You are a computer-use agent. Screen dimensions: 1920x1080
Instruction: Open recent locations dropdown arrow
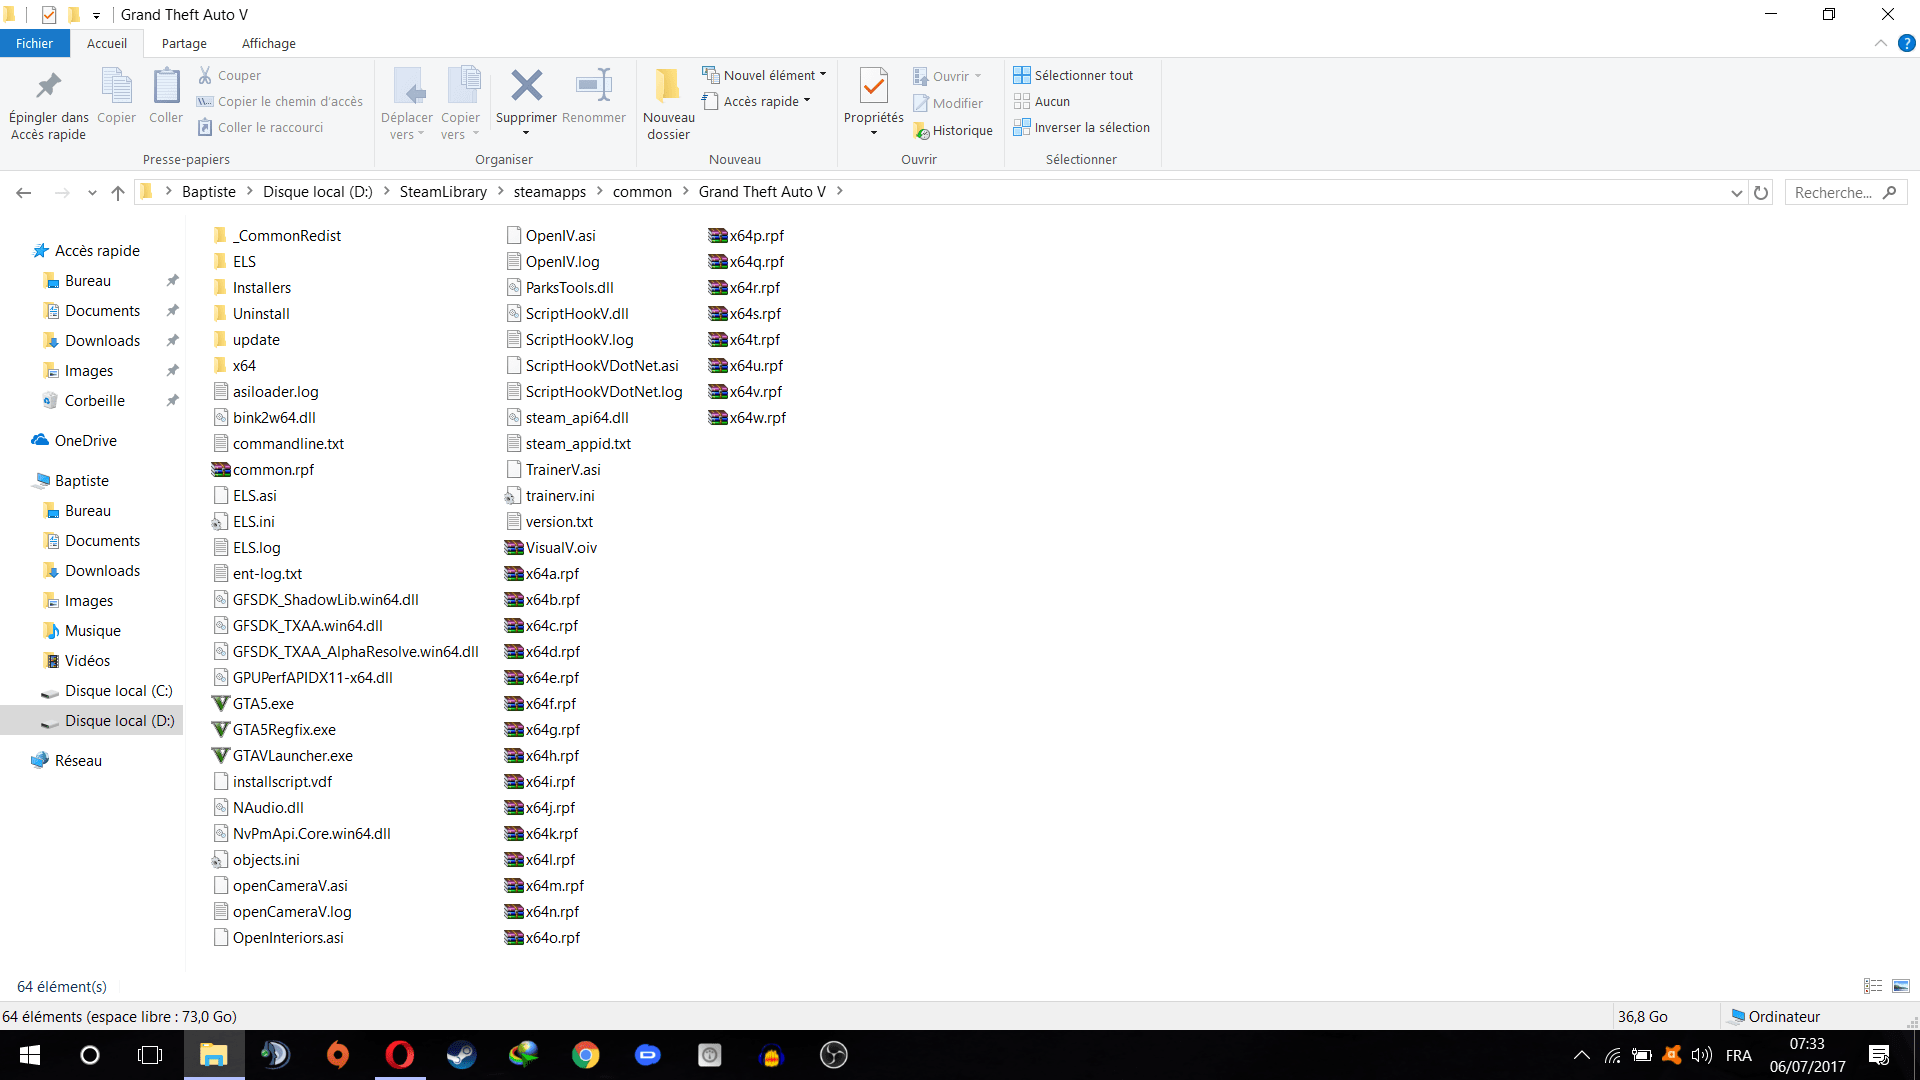[x=92, y=192]
